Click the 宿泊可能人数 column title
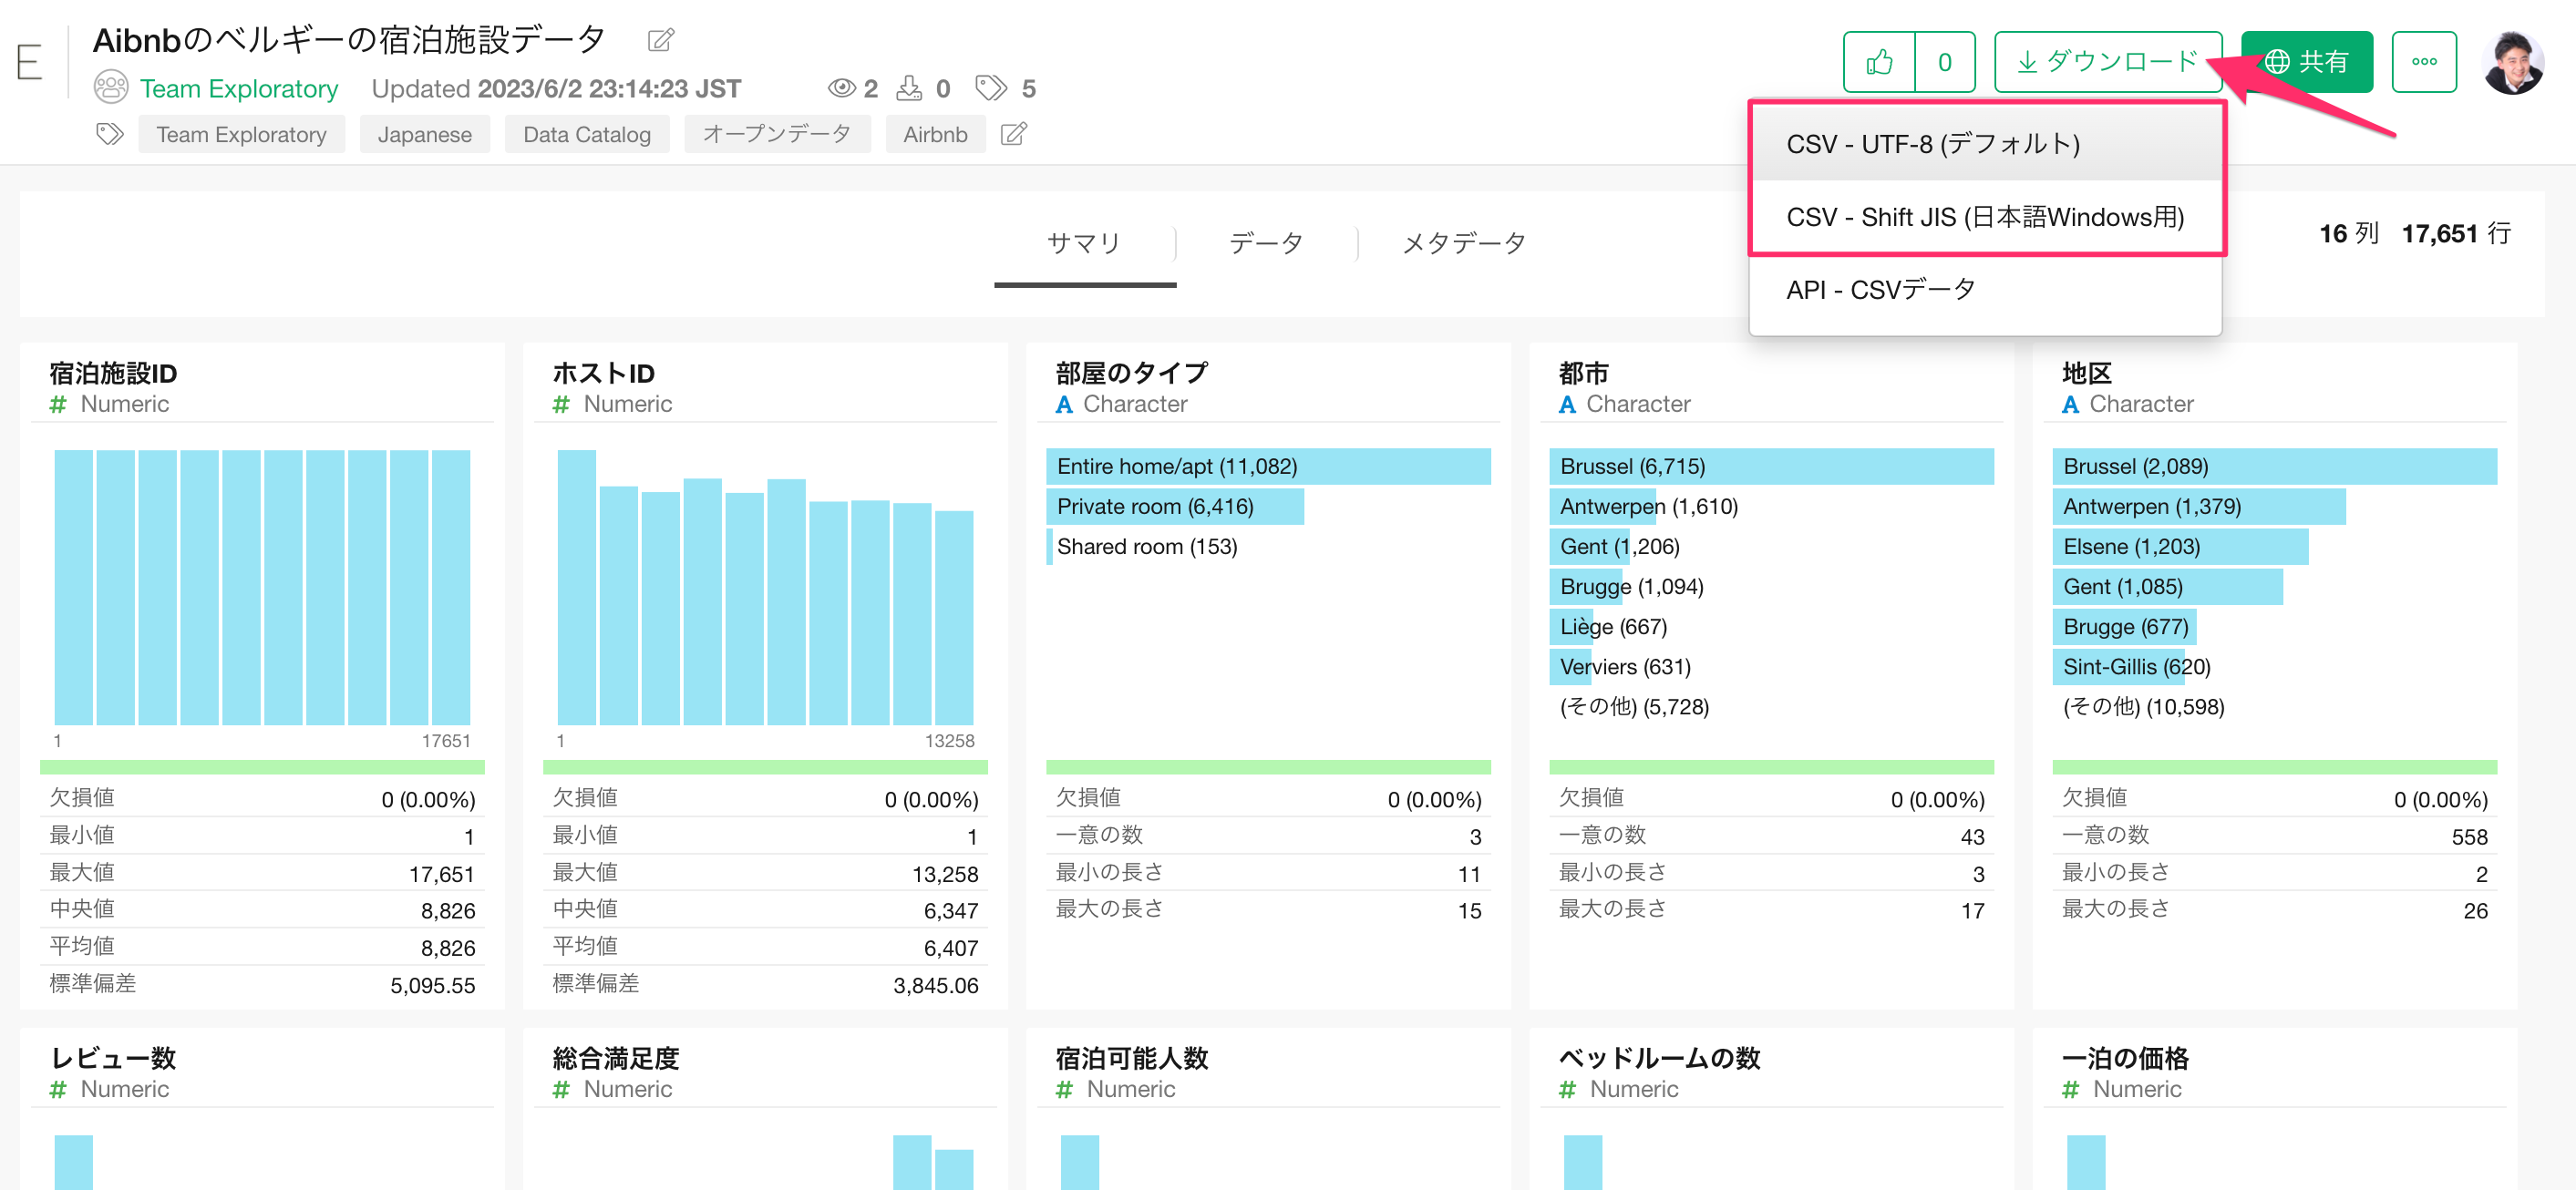The width and height of the screenshot is (2576, 1190). [x=1131, y=1058]
